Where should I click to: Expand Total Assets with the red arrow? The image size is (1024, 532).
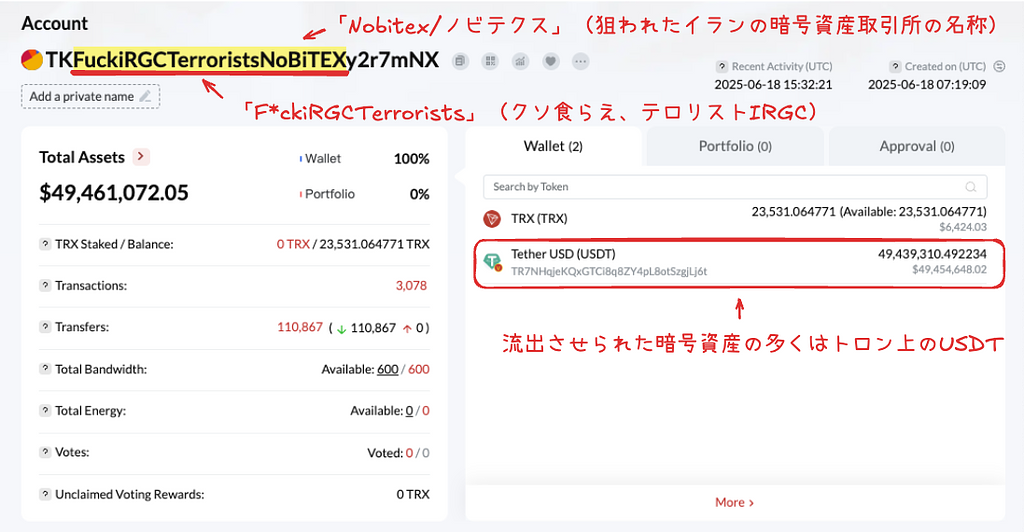coord(141,156)
